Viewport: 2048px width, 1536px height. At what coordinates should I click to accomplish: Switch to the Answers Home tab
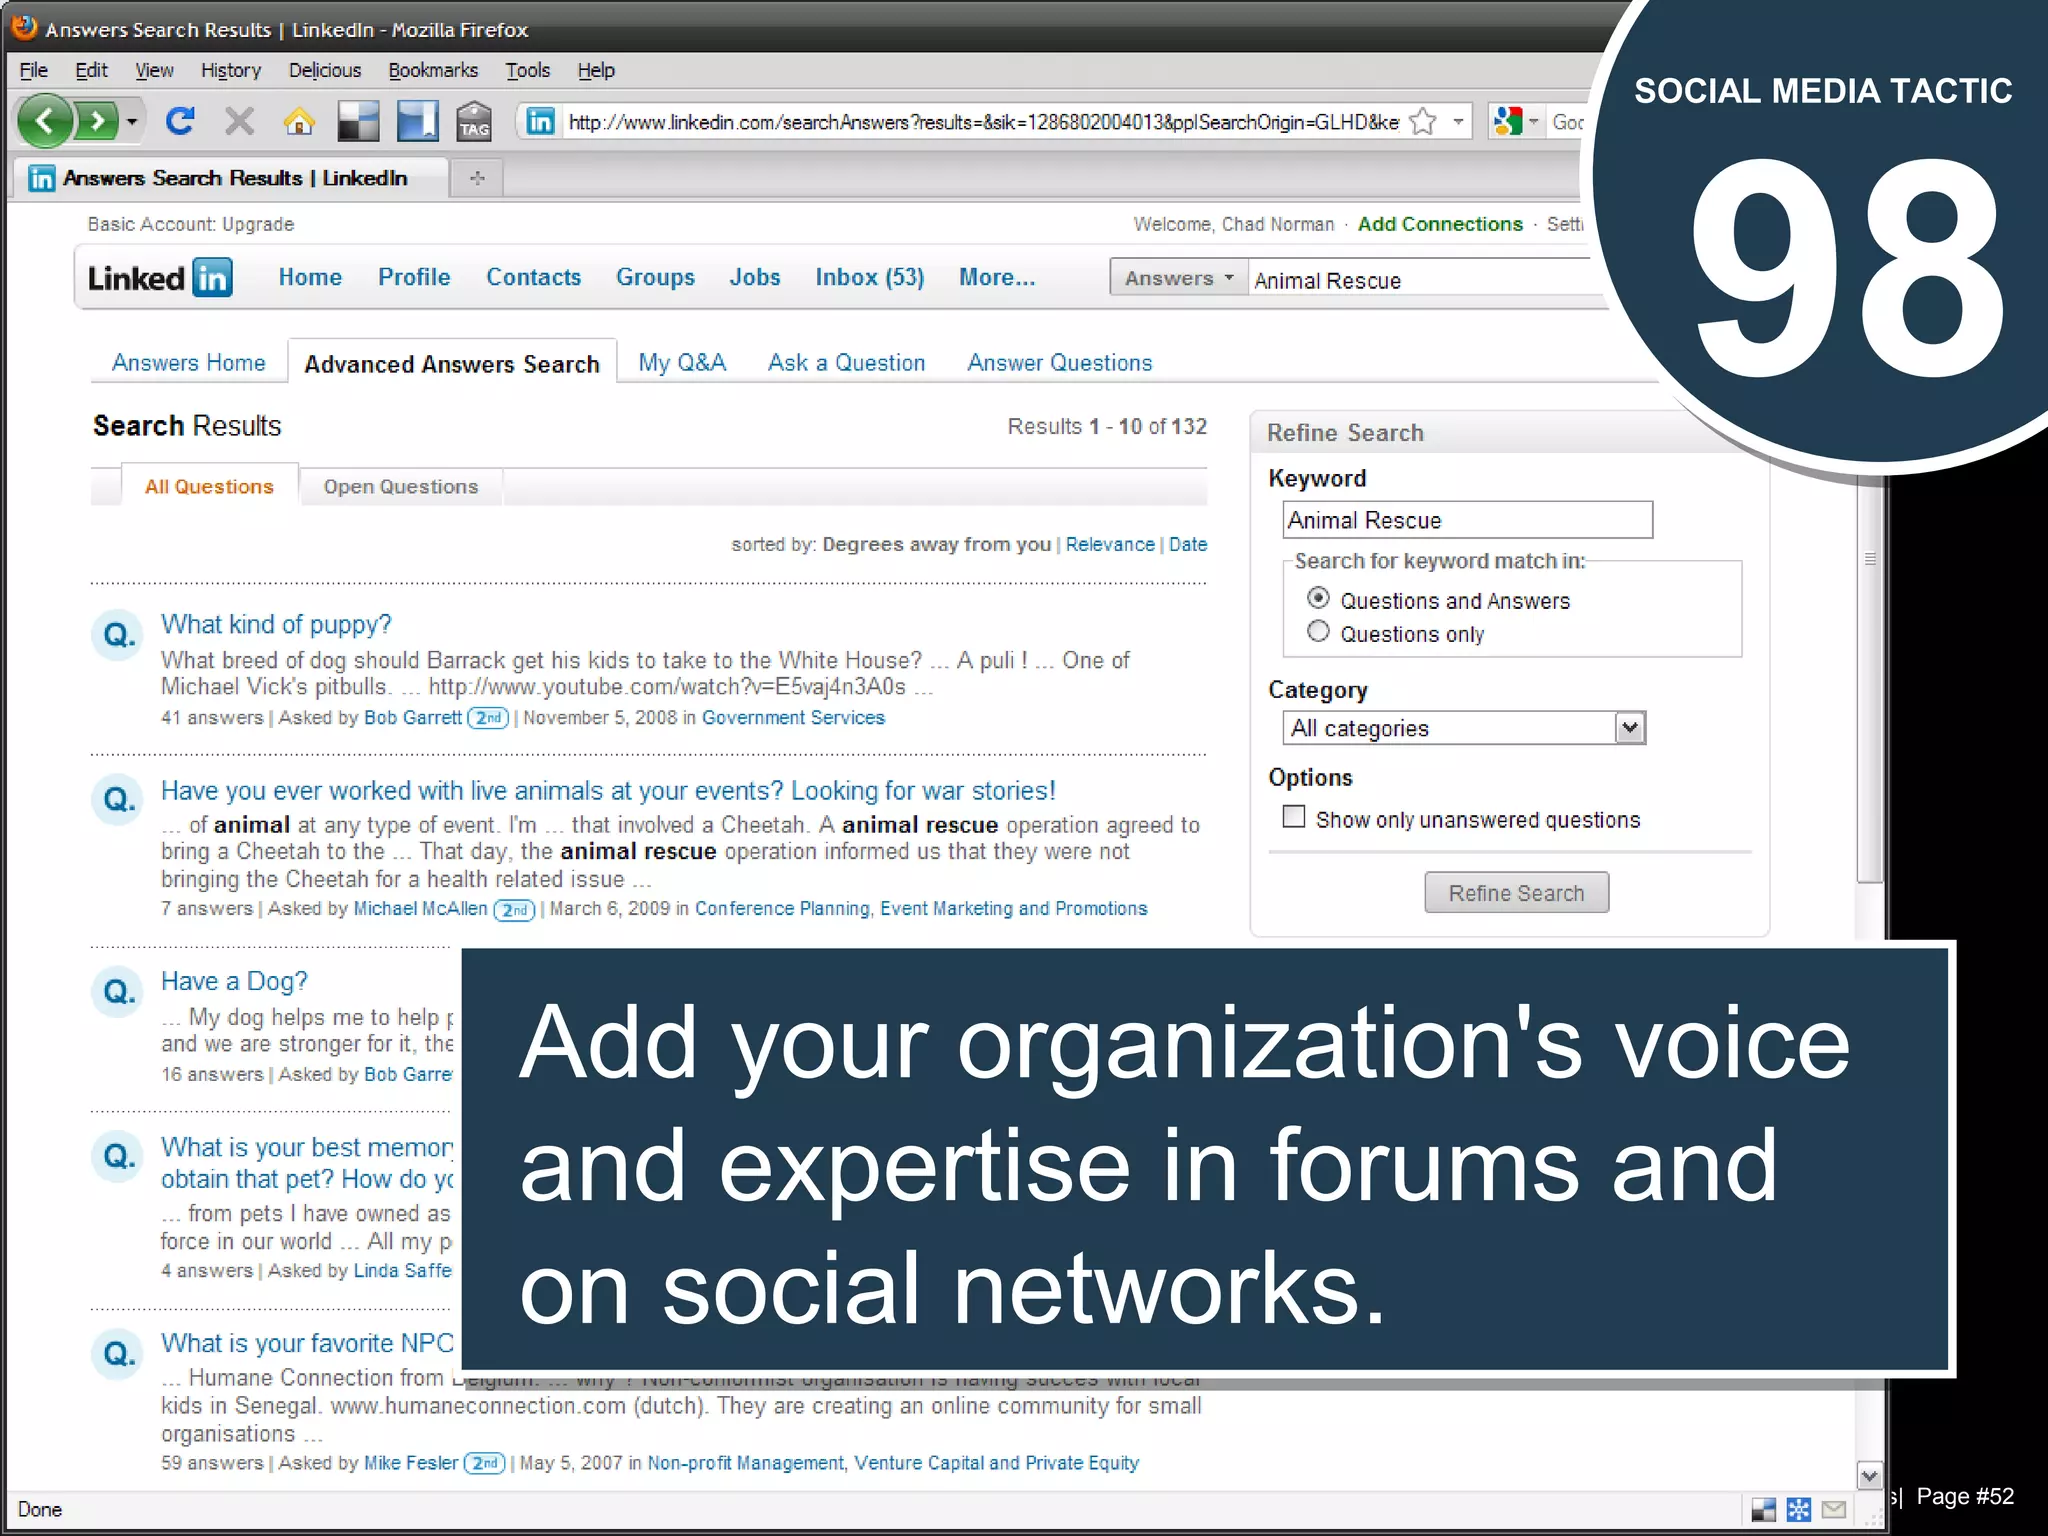(x=189, y=363)
